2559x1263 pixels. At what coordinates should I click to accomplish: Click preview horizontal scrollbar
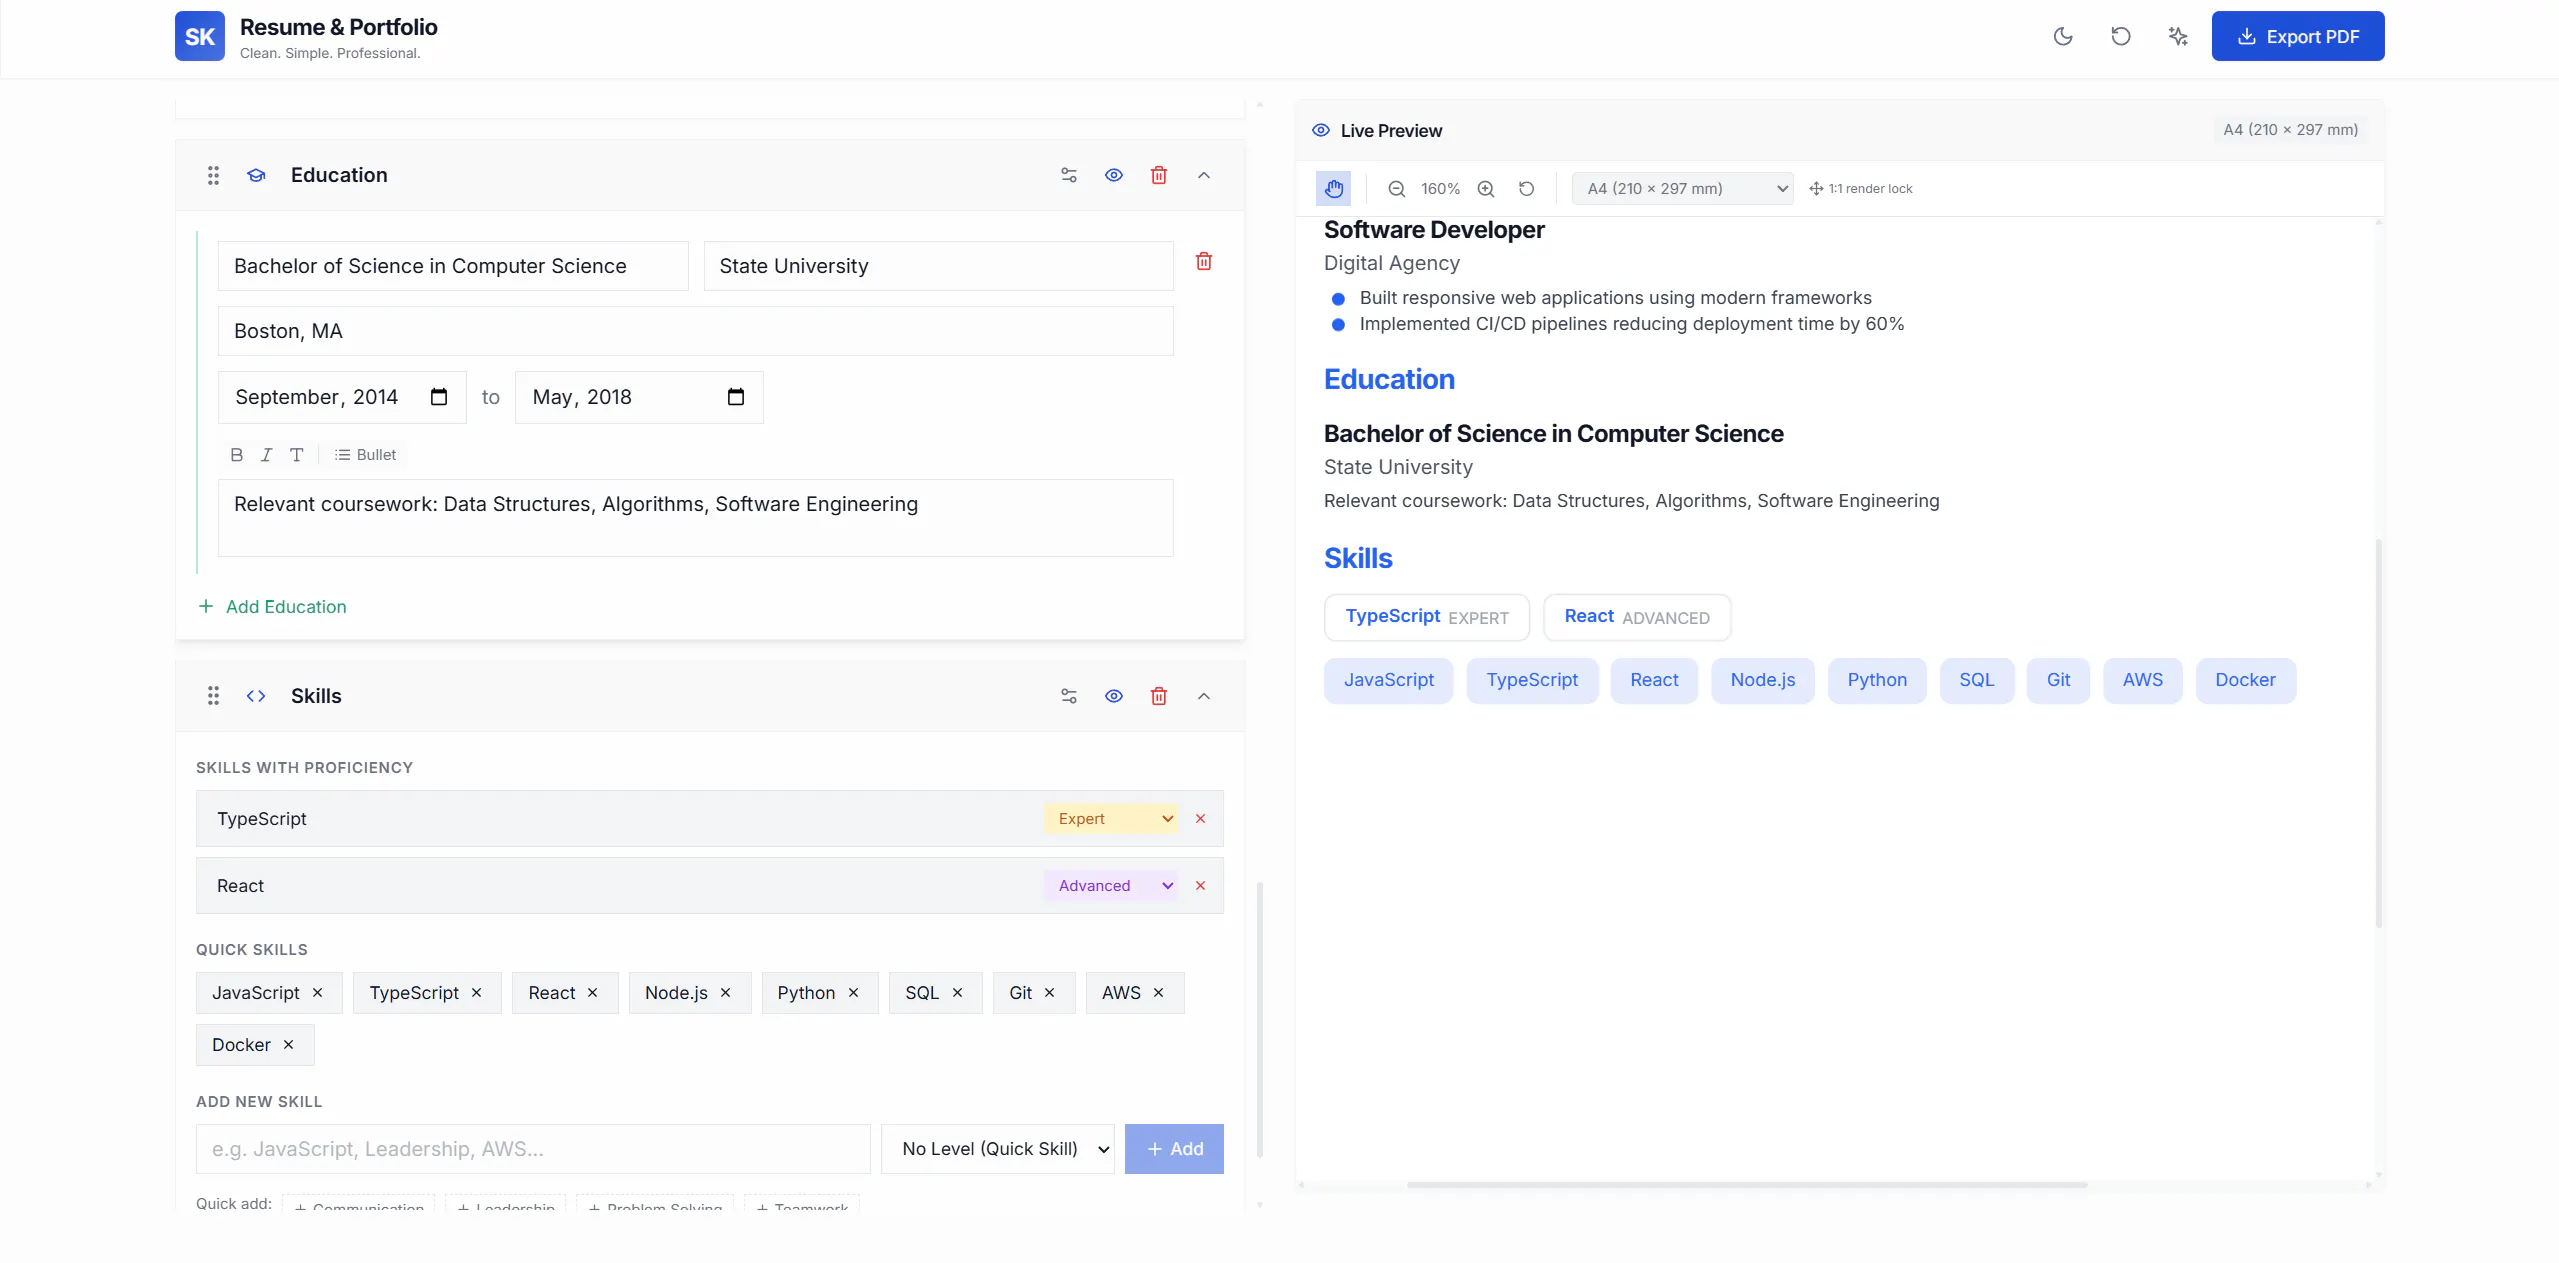[x=1746, y=1185]
